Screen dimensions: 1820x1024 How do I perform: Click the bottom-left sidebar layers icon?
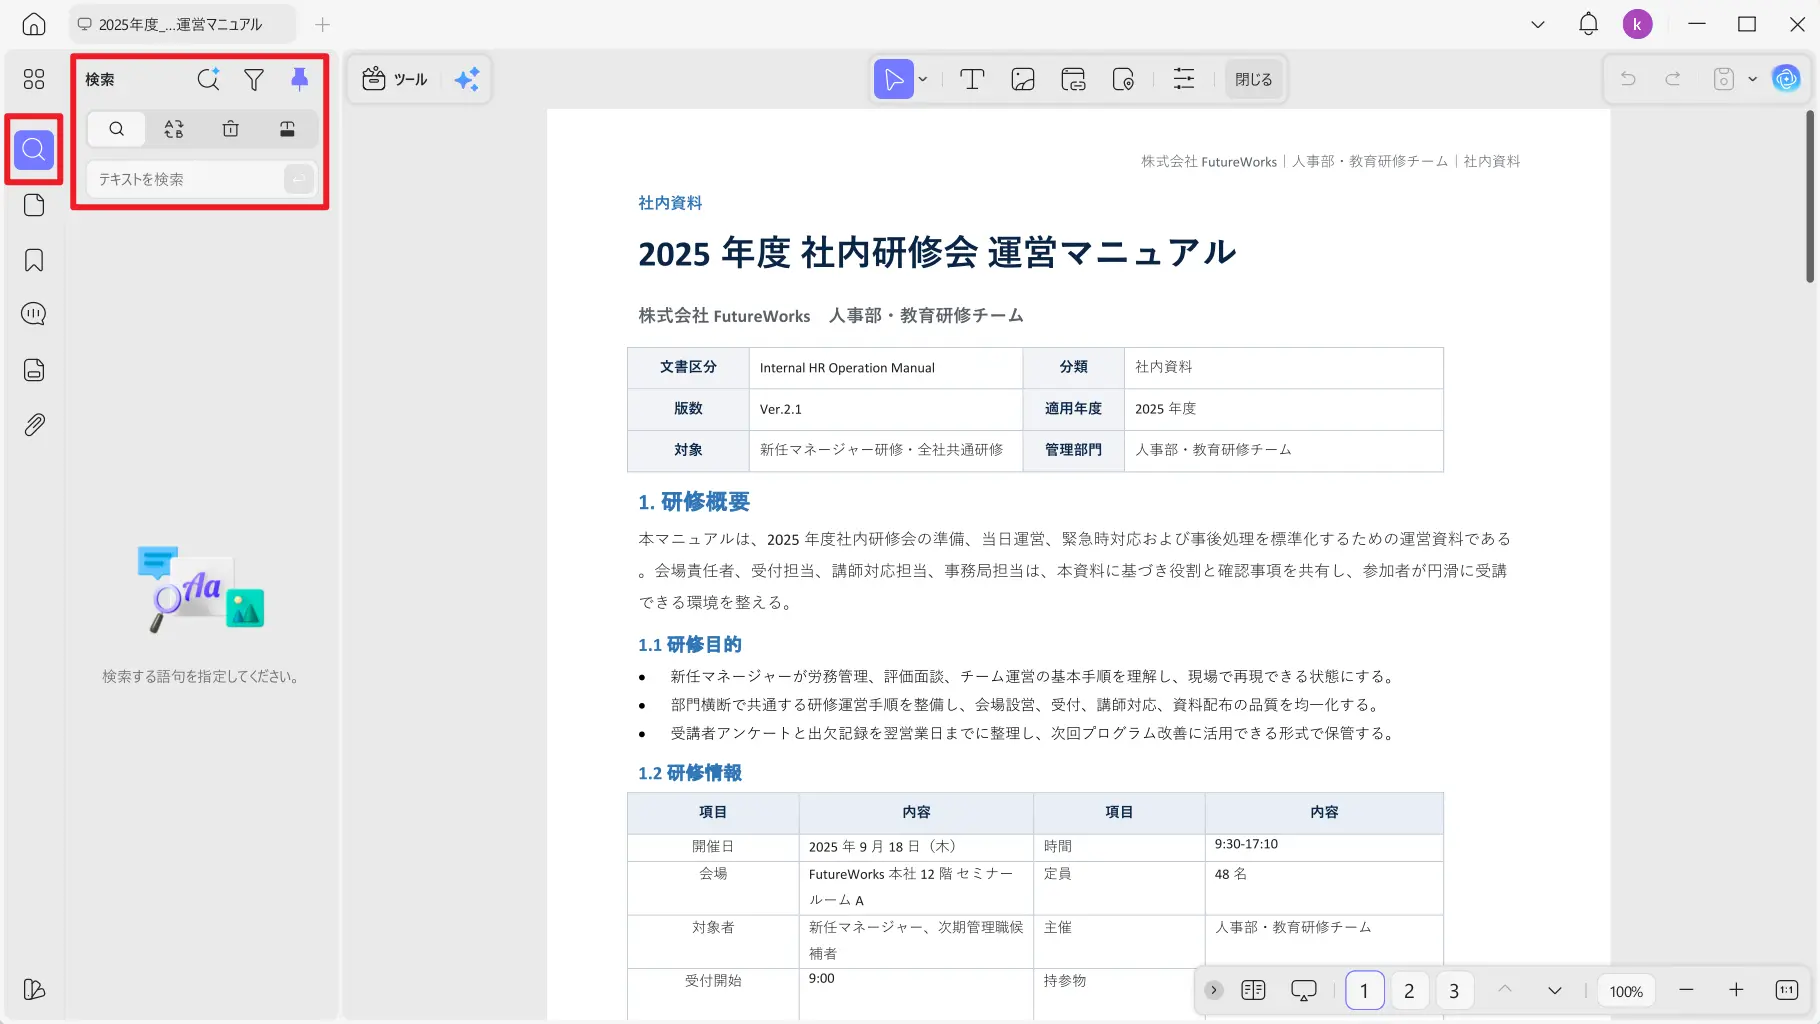pos(34,989)
